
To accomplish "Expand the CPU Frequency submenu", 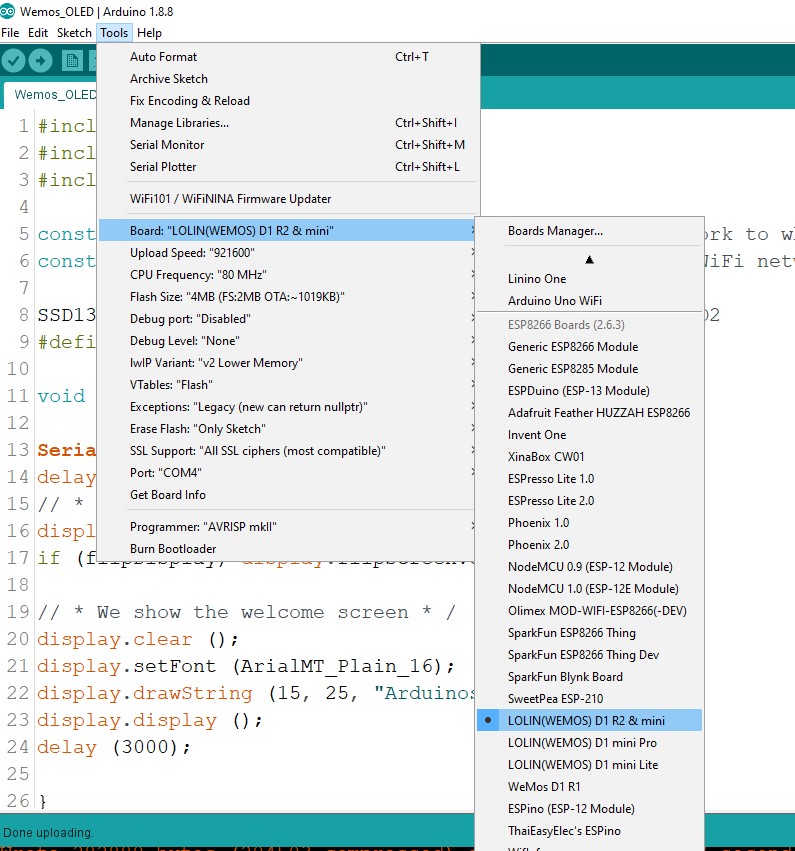I will 288,275.
